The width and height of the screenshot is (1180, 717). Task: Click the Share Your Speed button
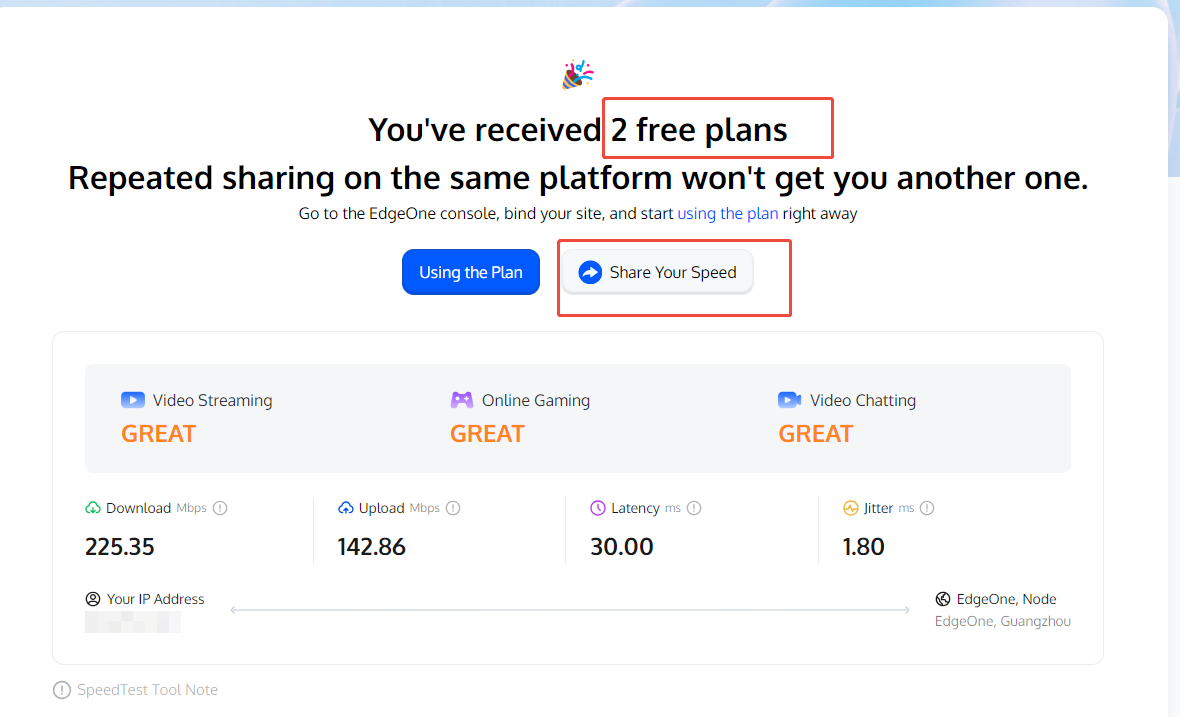tap(657, 272)
